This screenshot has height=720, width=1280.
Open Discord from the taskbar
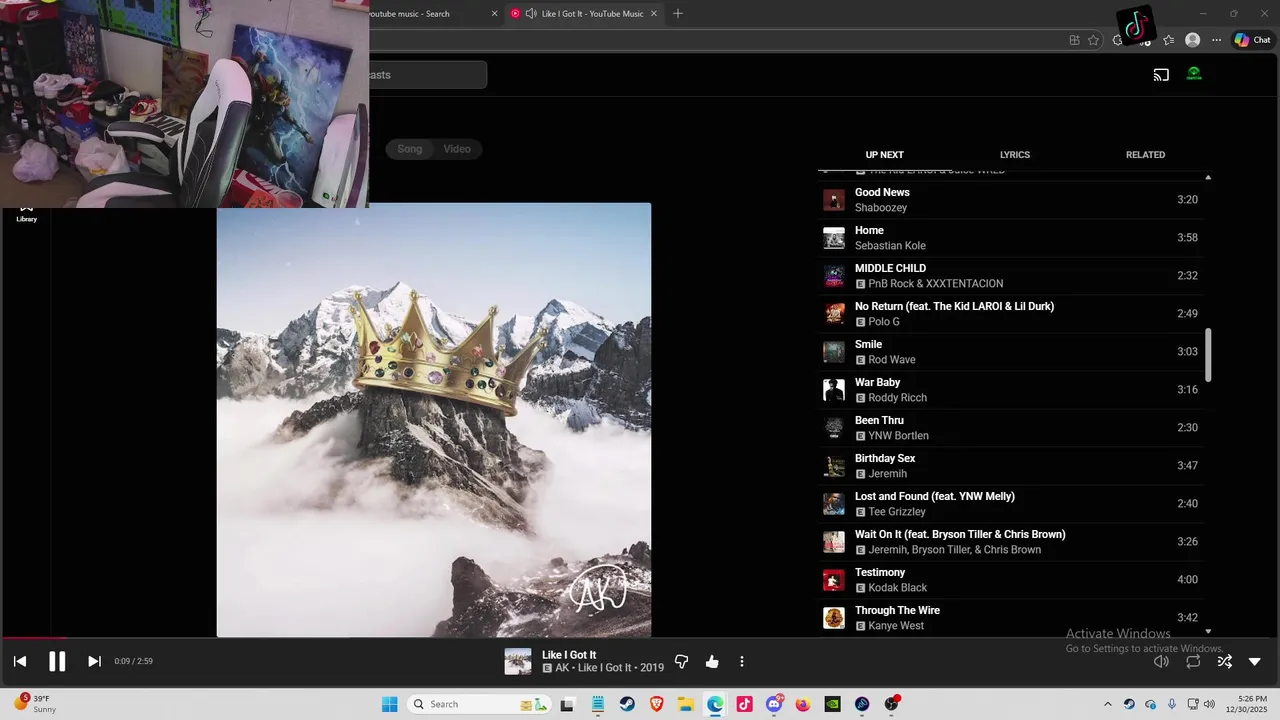pos(774,704)
